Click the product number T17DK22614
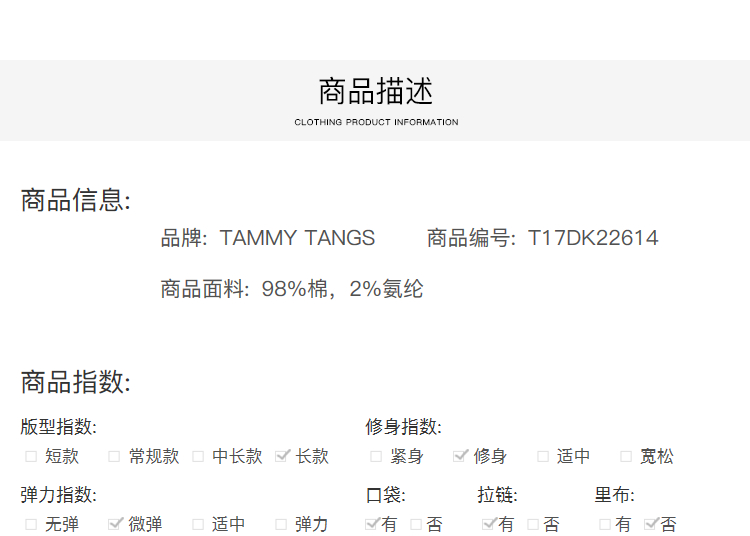The height and width of the screenshot is (536, 750). pos(593,238)
